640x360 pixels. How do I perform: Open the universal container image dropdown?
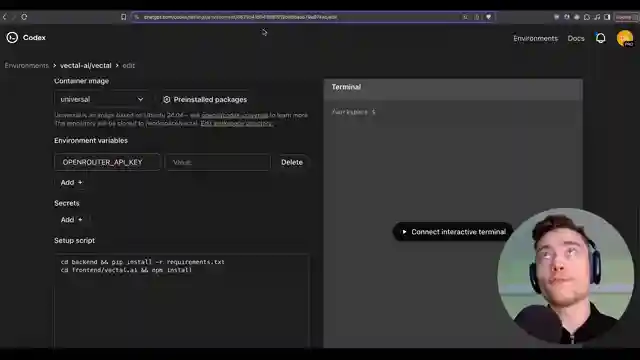[102, 99]
